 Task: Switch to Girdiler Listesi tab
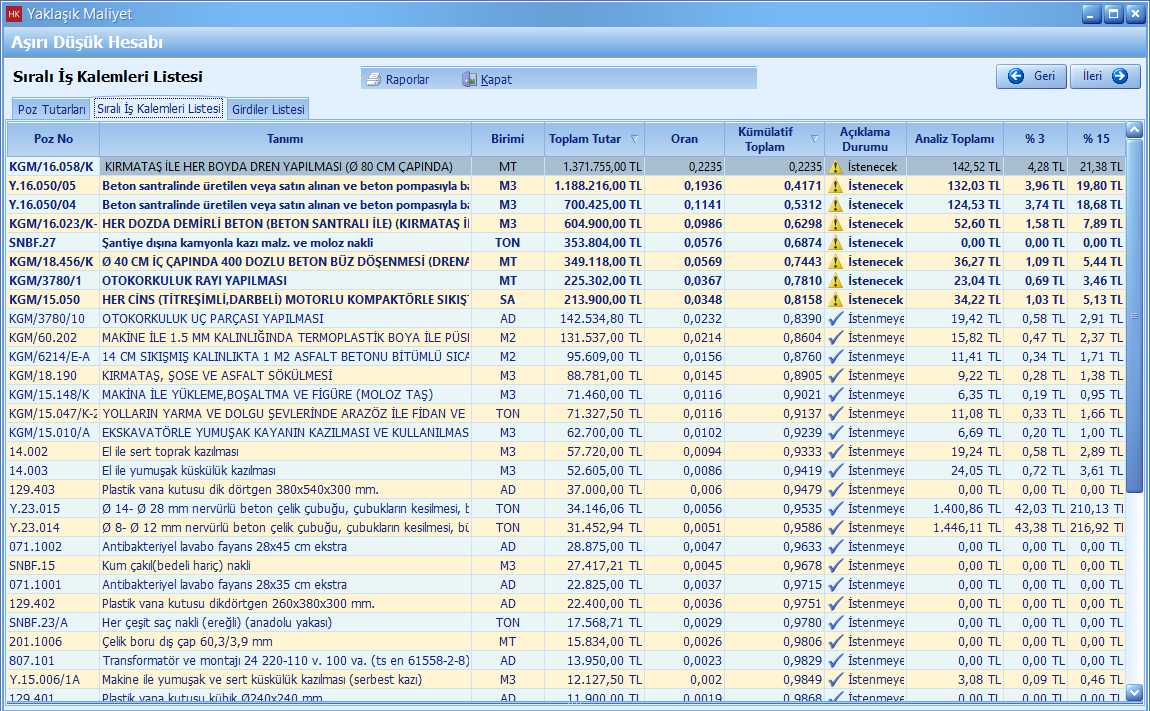pyautogui.click(x=267, y=109)
